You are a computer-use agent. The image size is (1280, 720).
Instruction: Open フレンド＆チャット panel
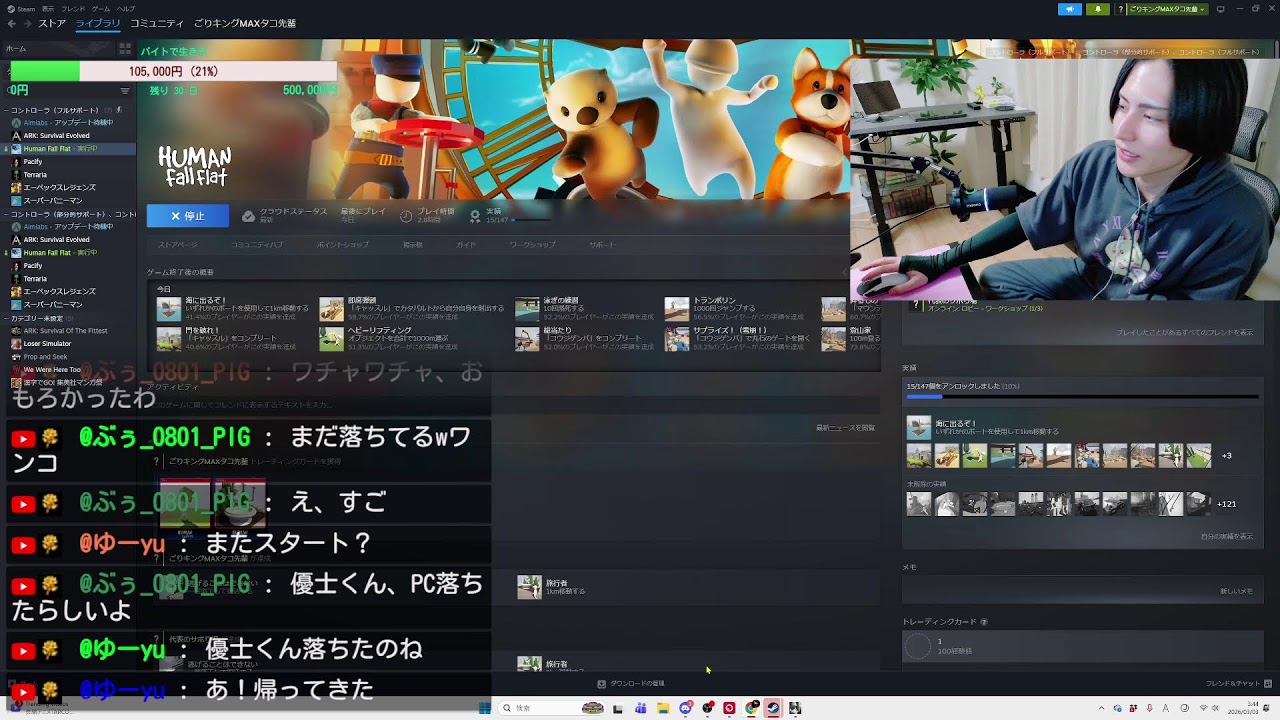[x=1238, y=684]
